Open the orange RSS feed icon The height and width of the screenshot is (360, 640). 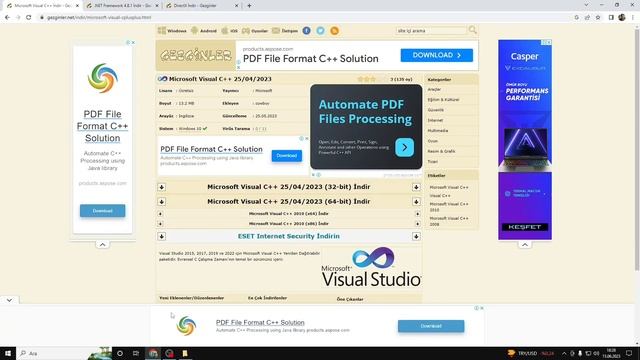coord(334,31)
